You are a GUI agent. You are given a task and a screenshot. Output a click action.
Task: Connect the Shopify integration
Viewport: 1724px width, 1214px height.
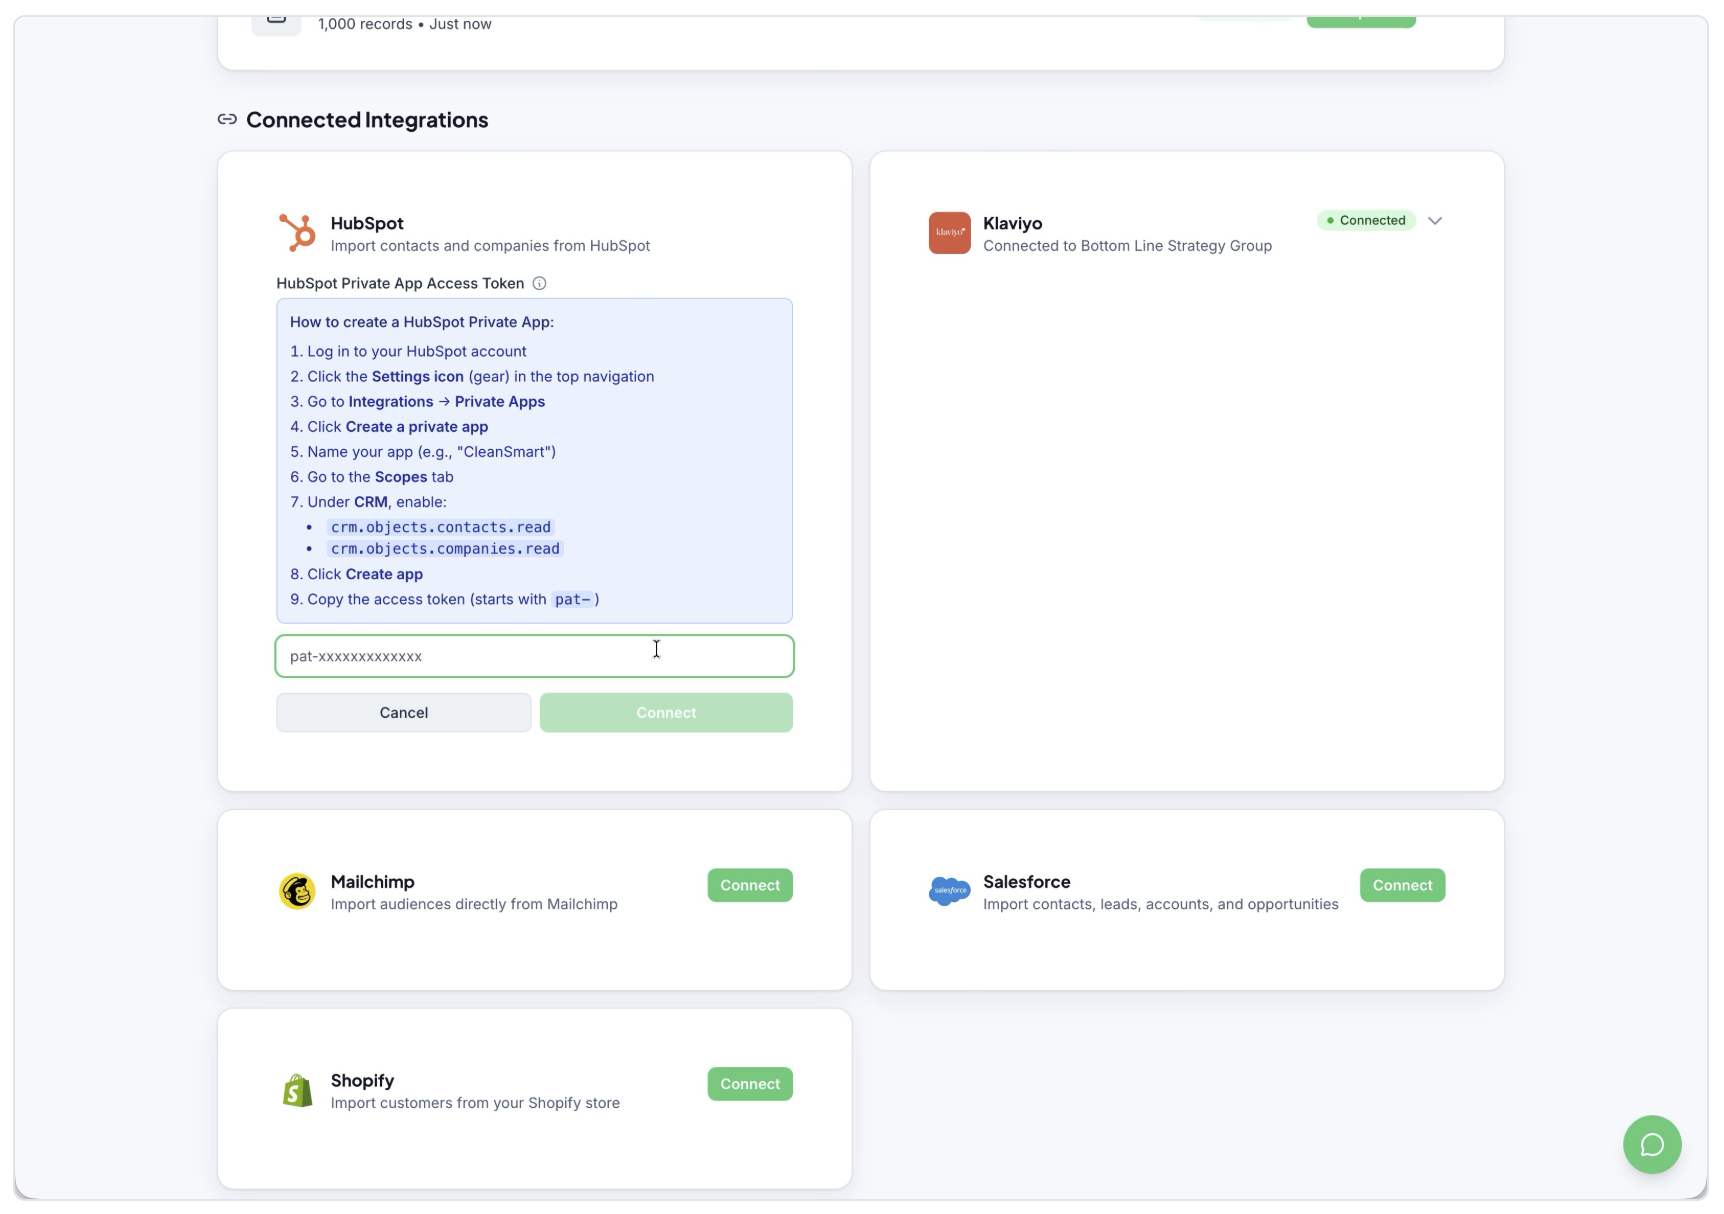pyautogui.click(x=750, y=1084)
